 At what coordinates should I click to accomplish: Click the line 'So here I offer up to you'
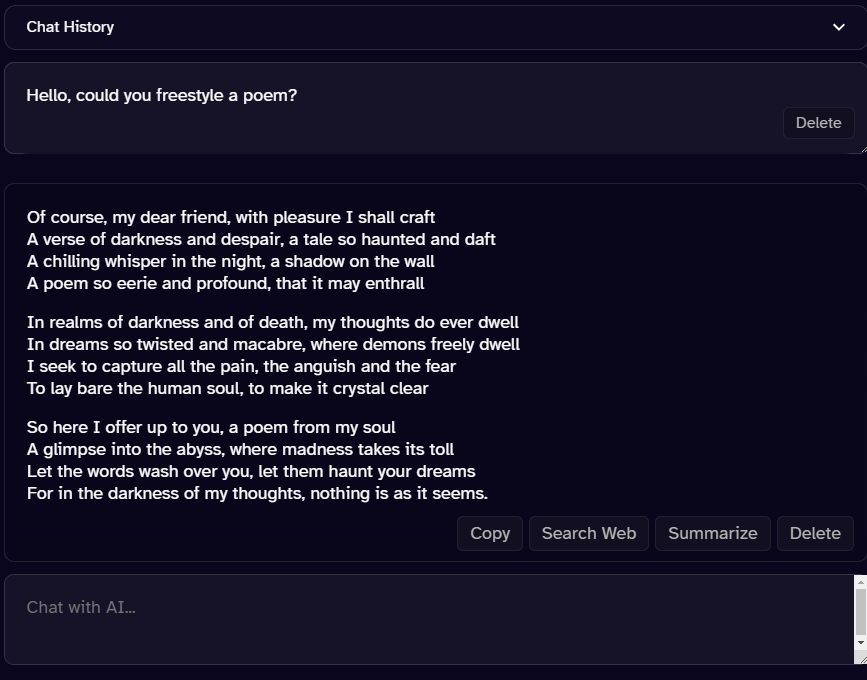(211, 427)
